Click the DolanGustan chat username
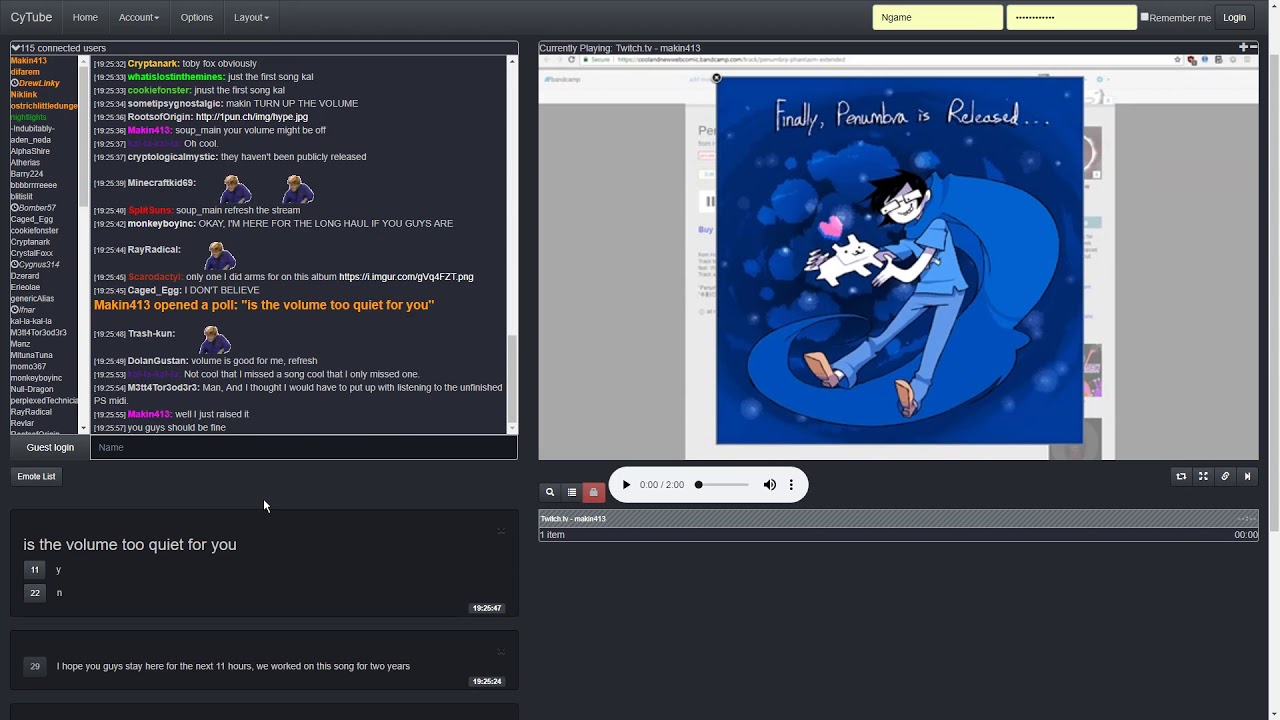 157,361
